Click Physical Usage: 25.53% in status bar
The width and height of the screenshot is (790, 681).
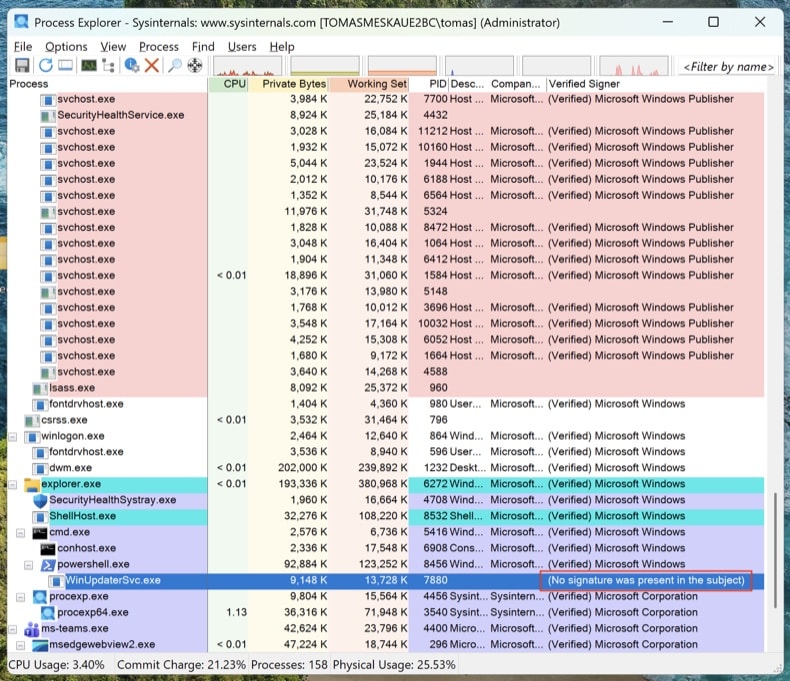[394, 665]
